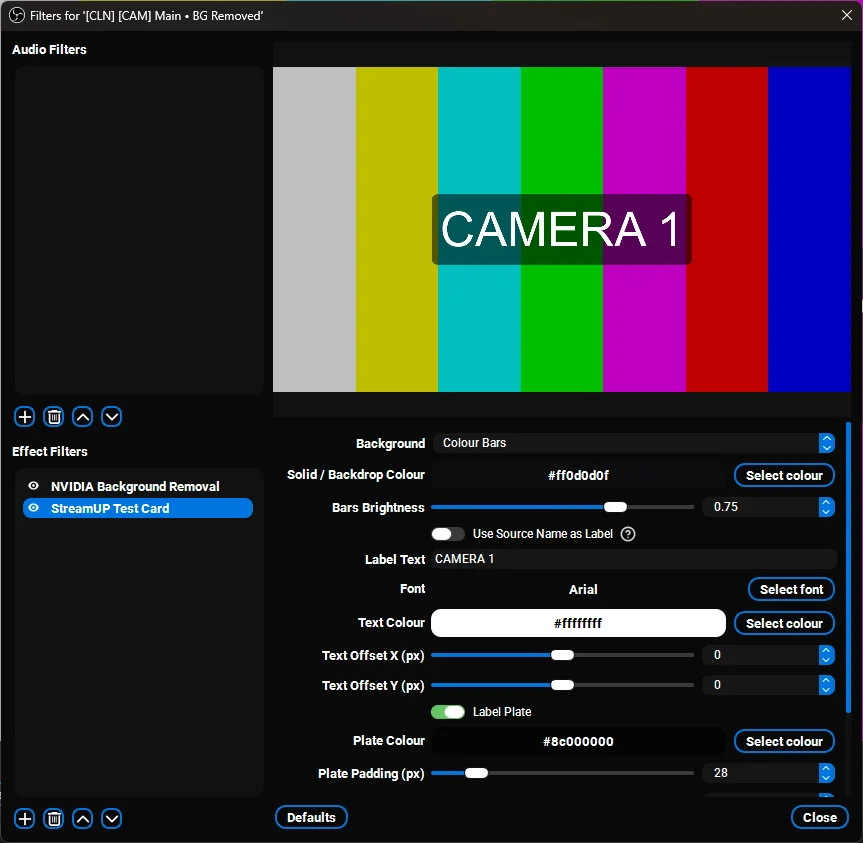Image resolution: width=863 pixels, height=843 pixels.
Task: Click Backdrop Colour swatch #ff0d0d0f
Action: [x=578, y=475]
